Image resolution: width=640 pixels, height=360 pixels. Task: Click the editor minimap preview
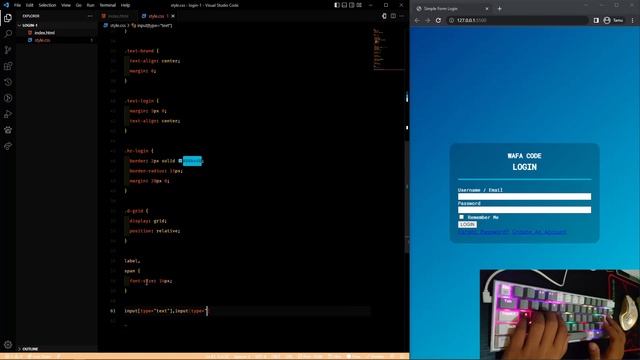coord(389,49)
